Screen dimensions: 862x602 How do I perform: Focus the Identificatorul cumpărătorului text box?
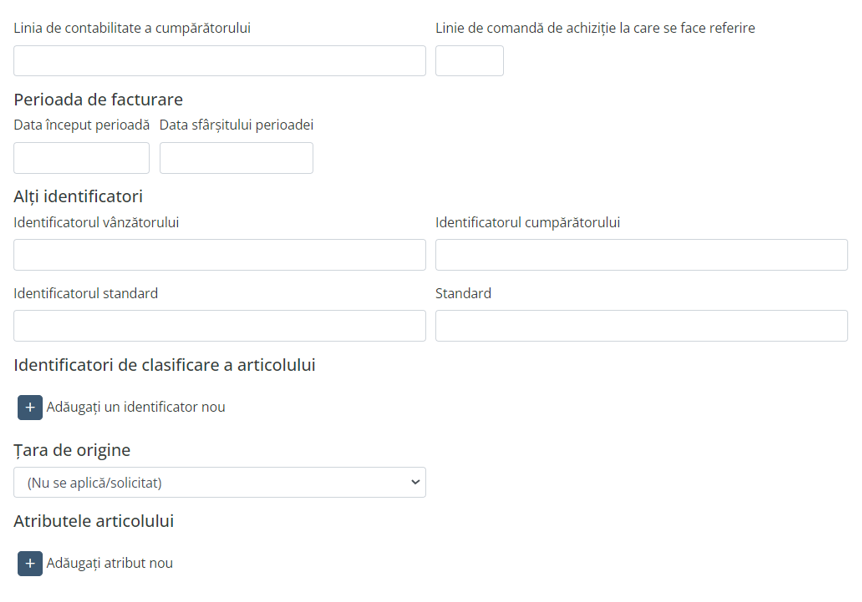tap(641, 255)
